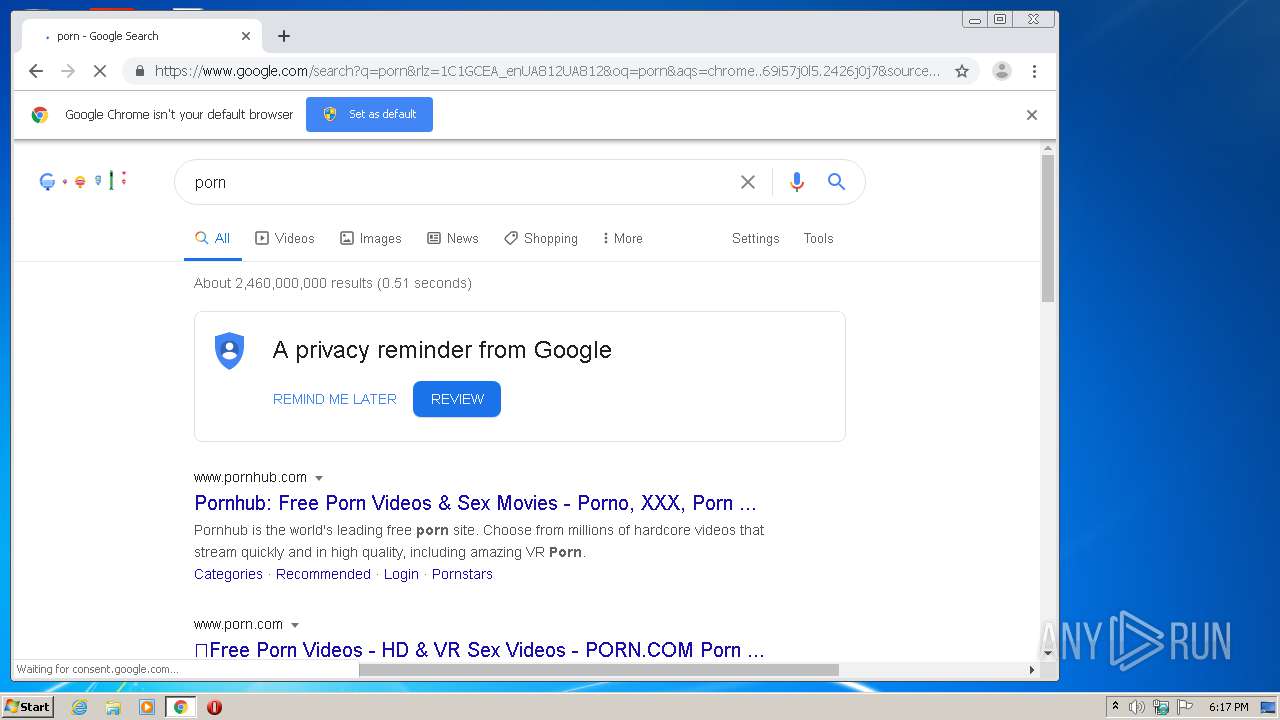This screenshot has width=1280, height=720.
Task: Open search Tools
Action: click(818, 238)
